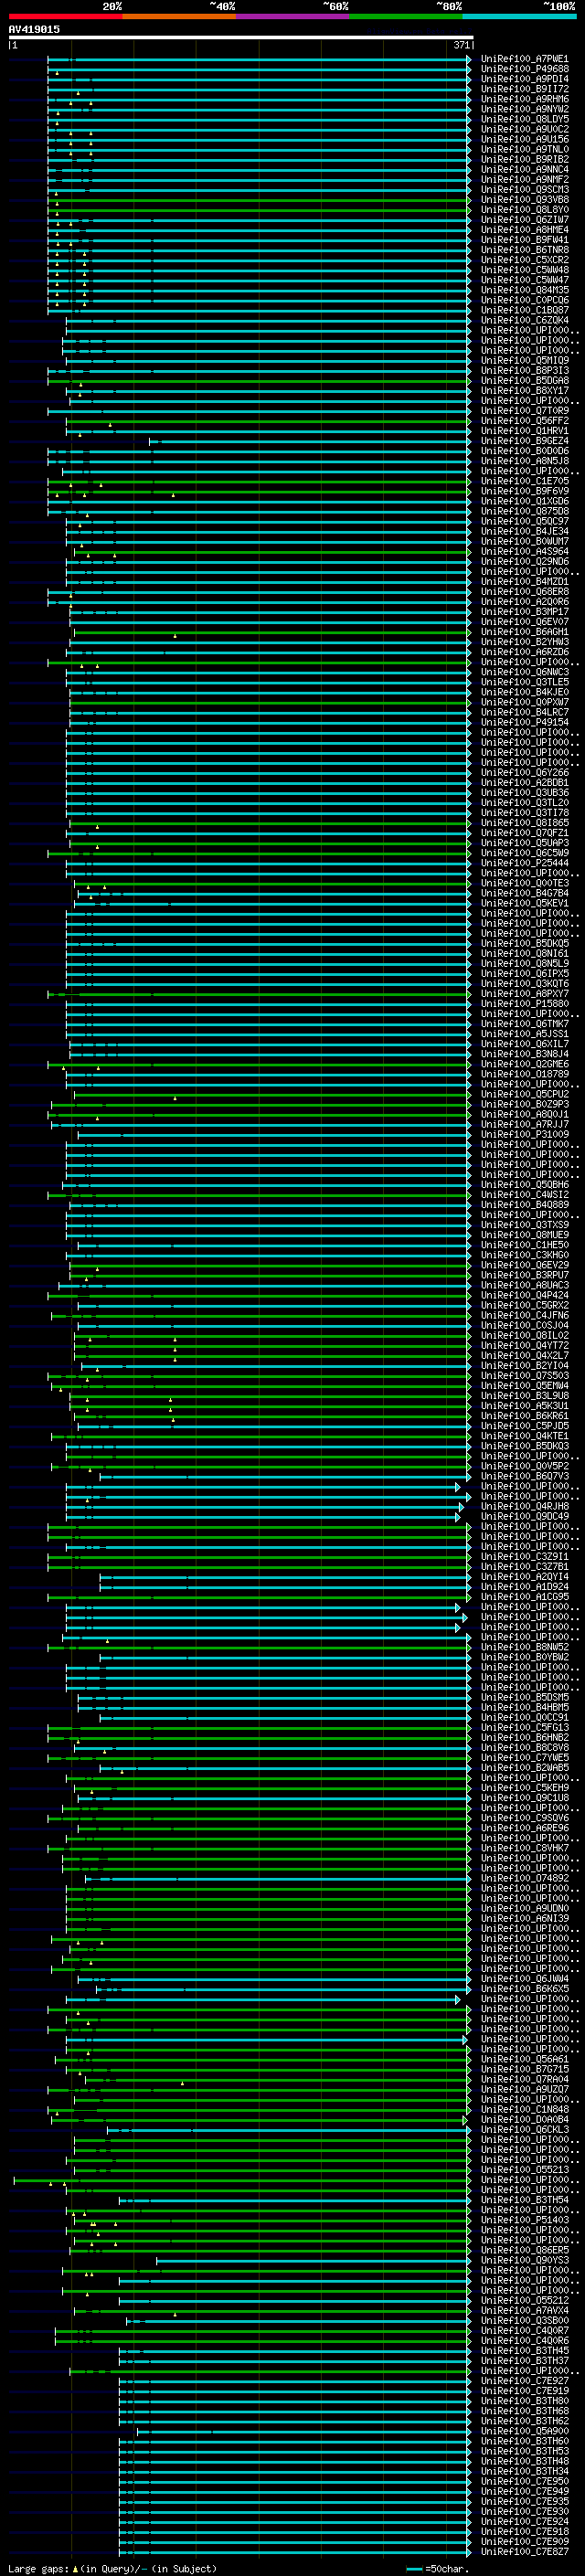Click the UniRef100_Q4P424 label
The width and height of the screenshot is (585, 2576).
524,1295
